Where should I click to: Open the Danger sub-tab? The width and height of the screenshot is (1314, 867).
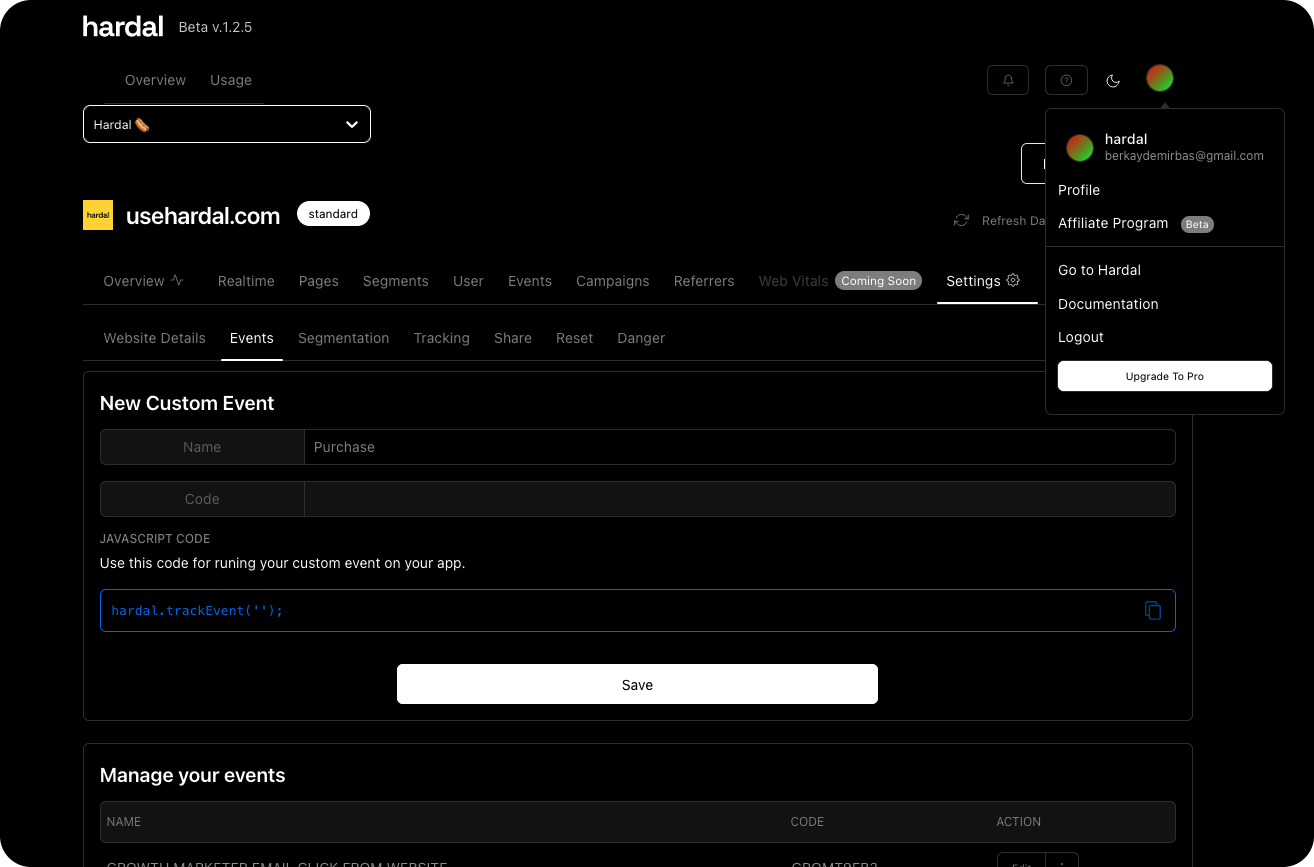click(x=641, y=338)
